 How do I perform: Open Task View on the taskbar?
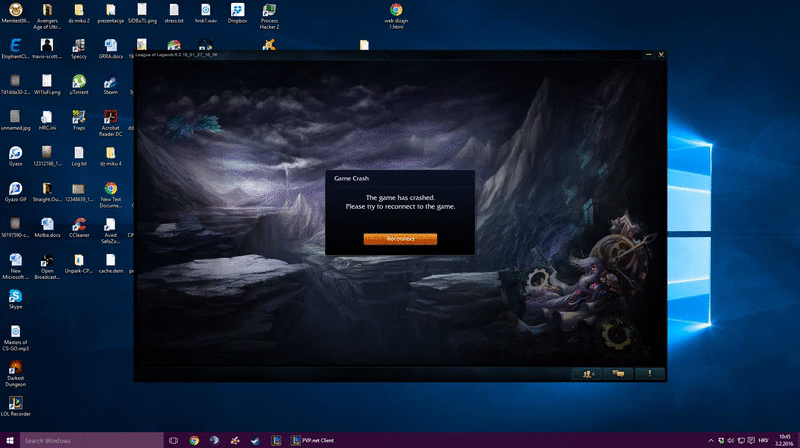(173, 440)
